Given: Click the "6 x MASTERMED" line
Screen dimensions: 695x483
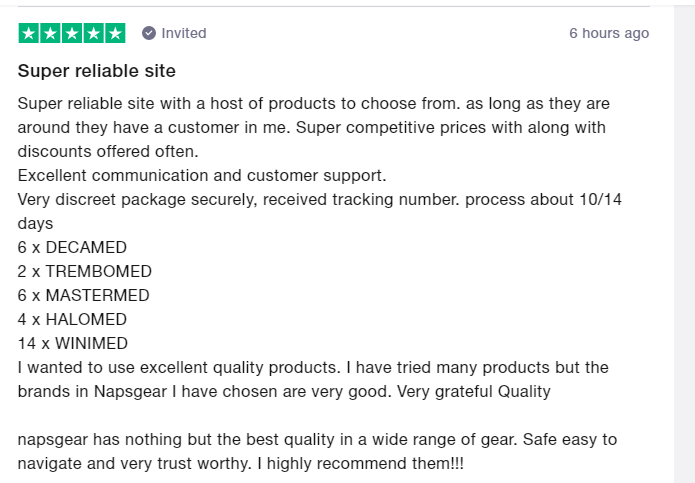Looking at the screenshot, I should (x=83, y=295).
